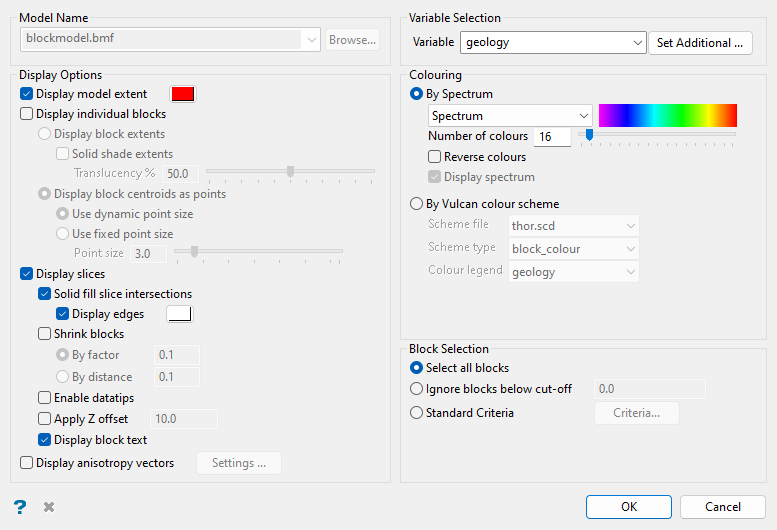Click the blue help question mark icon
The width and height of the screenshot is (777, 530).
(x=19, y=507)
